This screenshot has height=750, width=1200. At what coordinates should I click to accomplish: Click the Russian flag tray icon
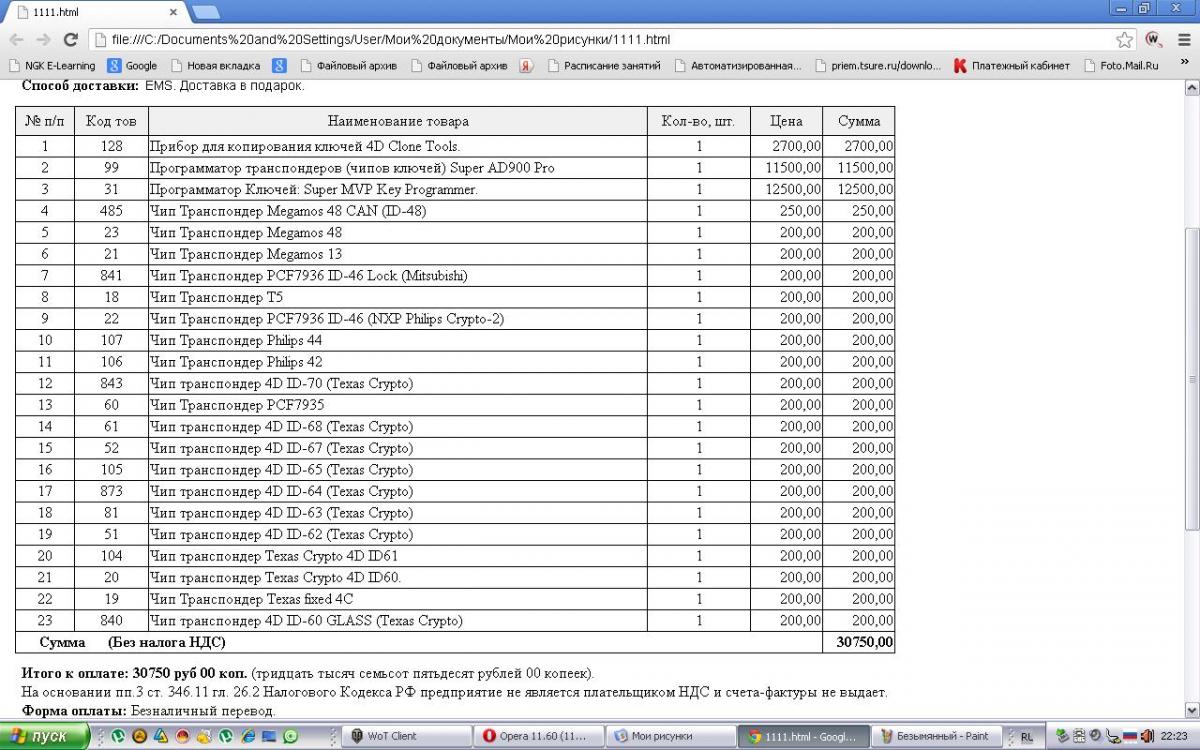click(1129, 736)
